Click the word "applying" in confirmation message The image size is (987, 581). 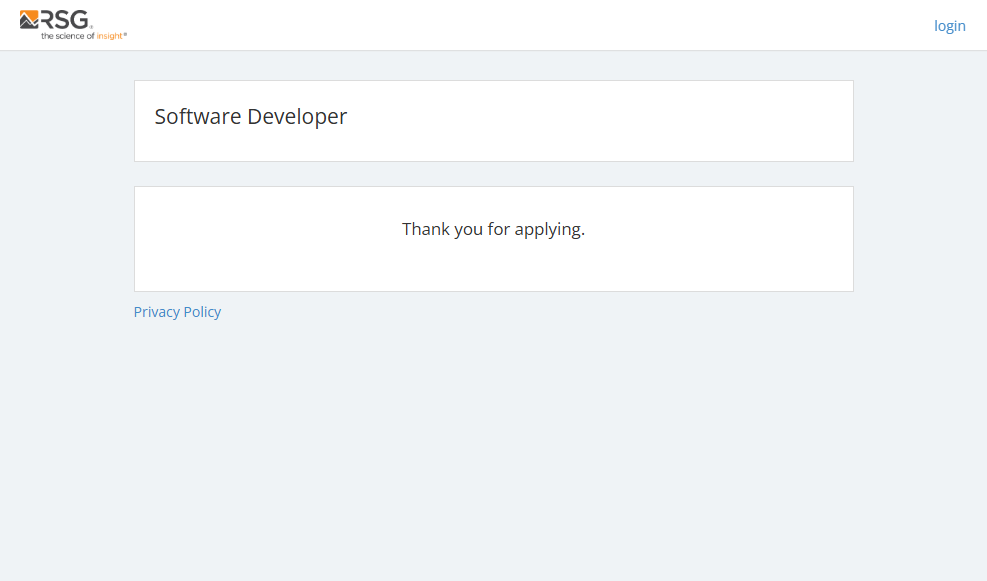547,229
